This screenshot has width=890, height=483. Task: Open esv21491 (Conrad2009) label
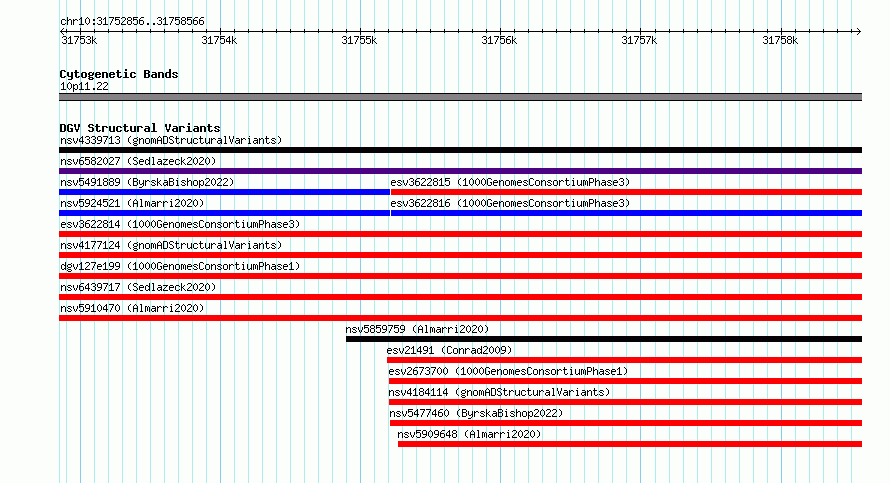click(449, 350)
